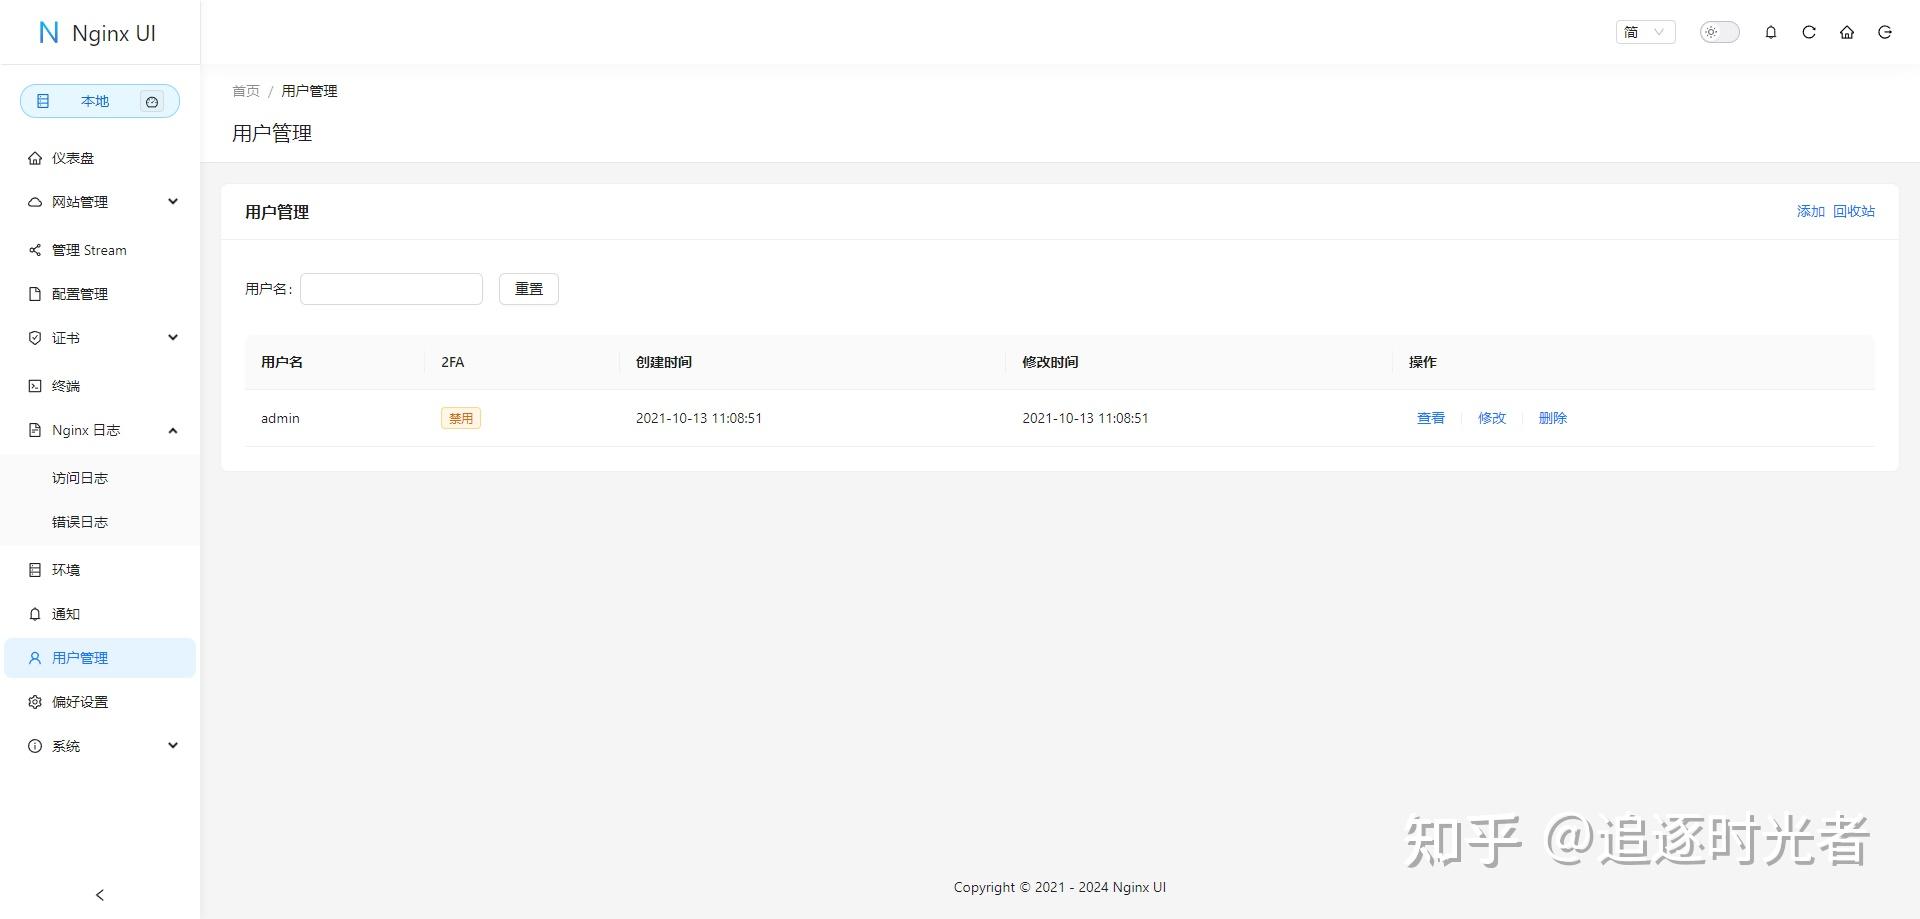
Task: Select 管理 Stream in the sidebar
Action: 89,249
